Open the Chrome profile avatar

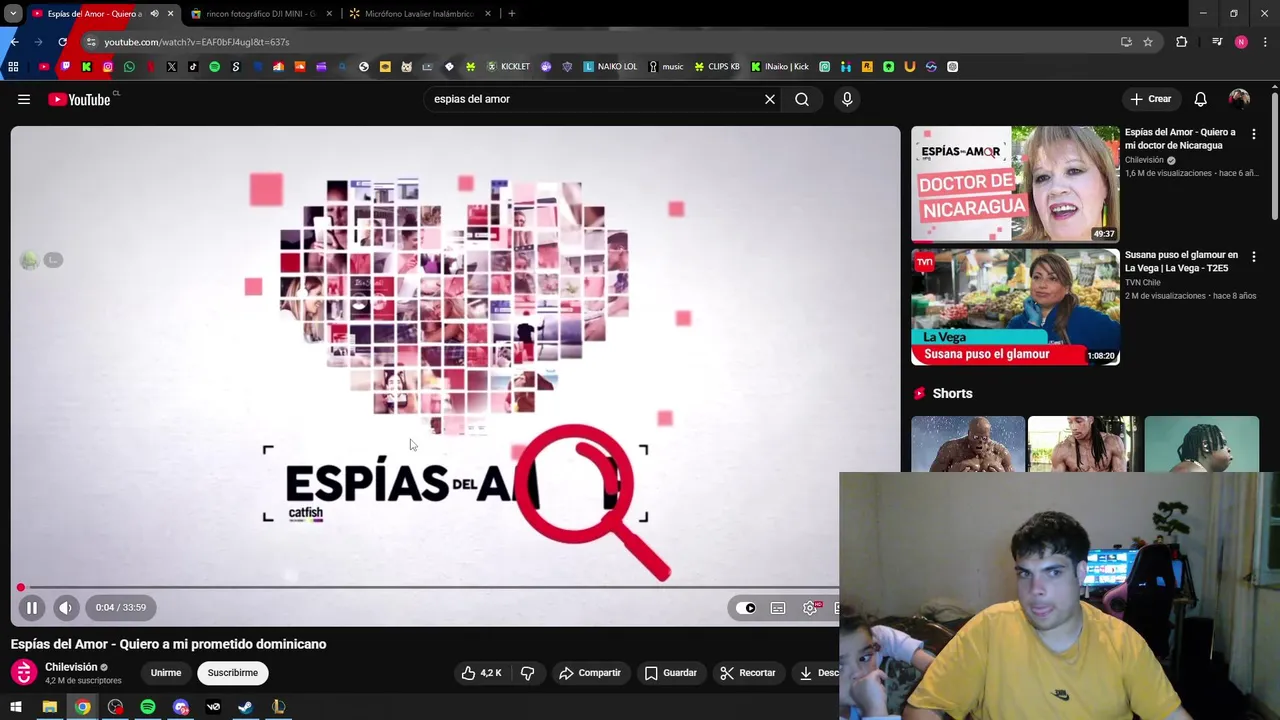click(1241, 42)
